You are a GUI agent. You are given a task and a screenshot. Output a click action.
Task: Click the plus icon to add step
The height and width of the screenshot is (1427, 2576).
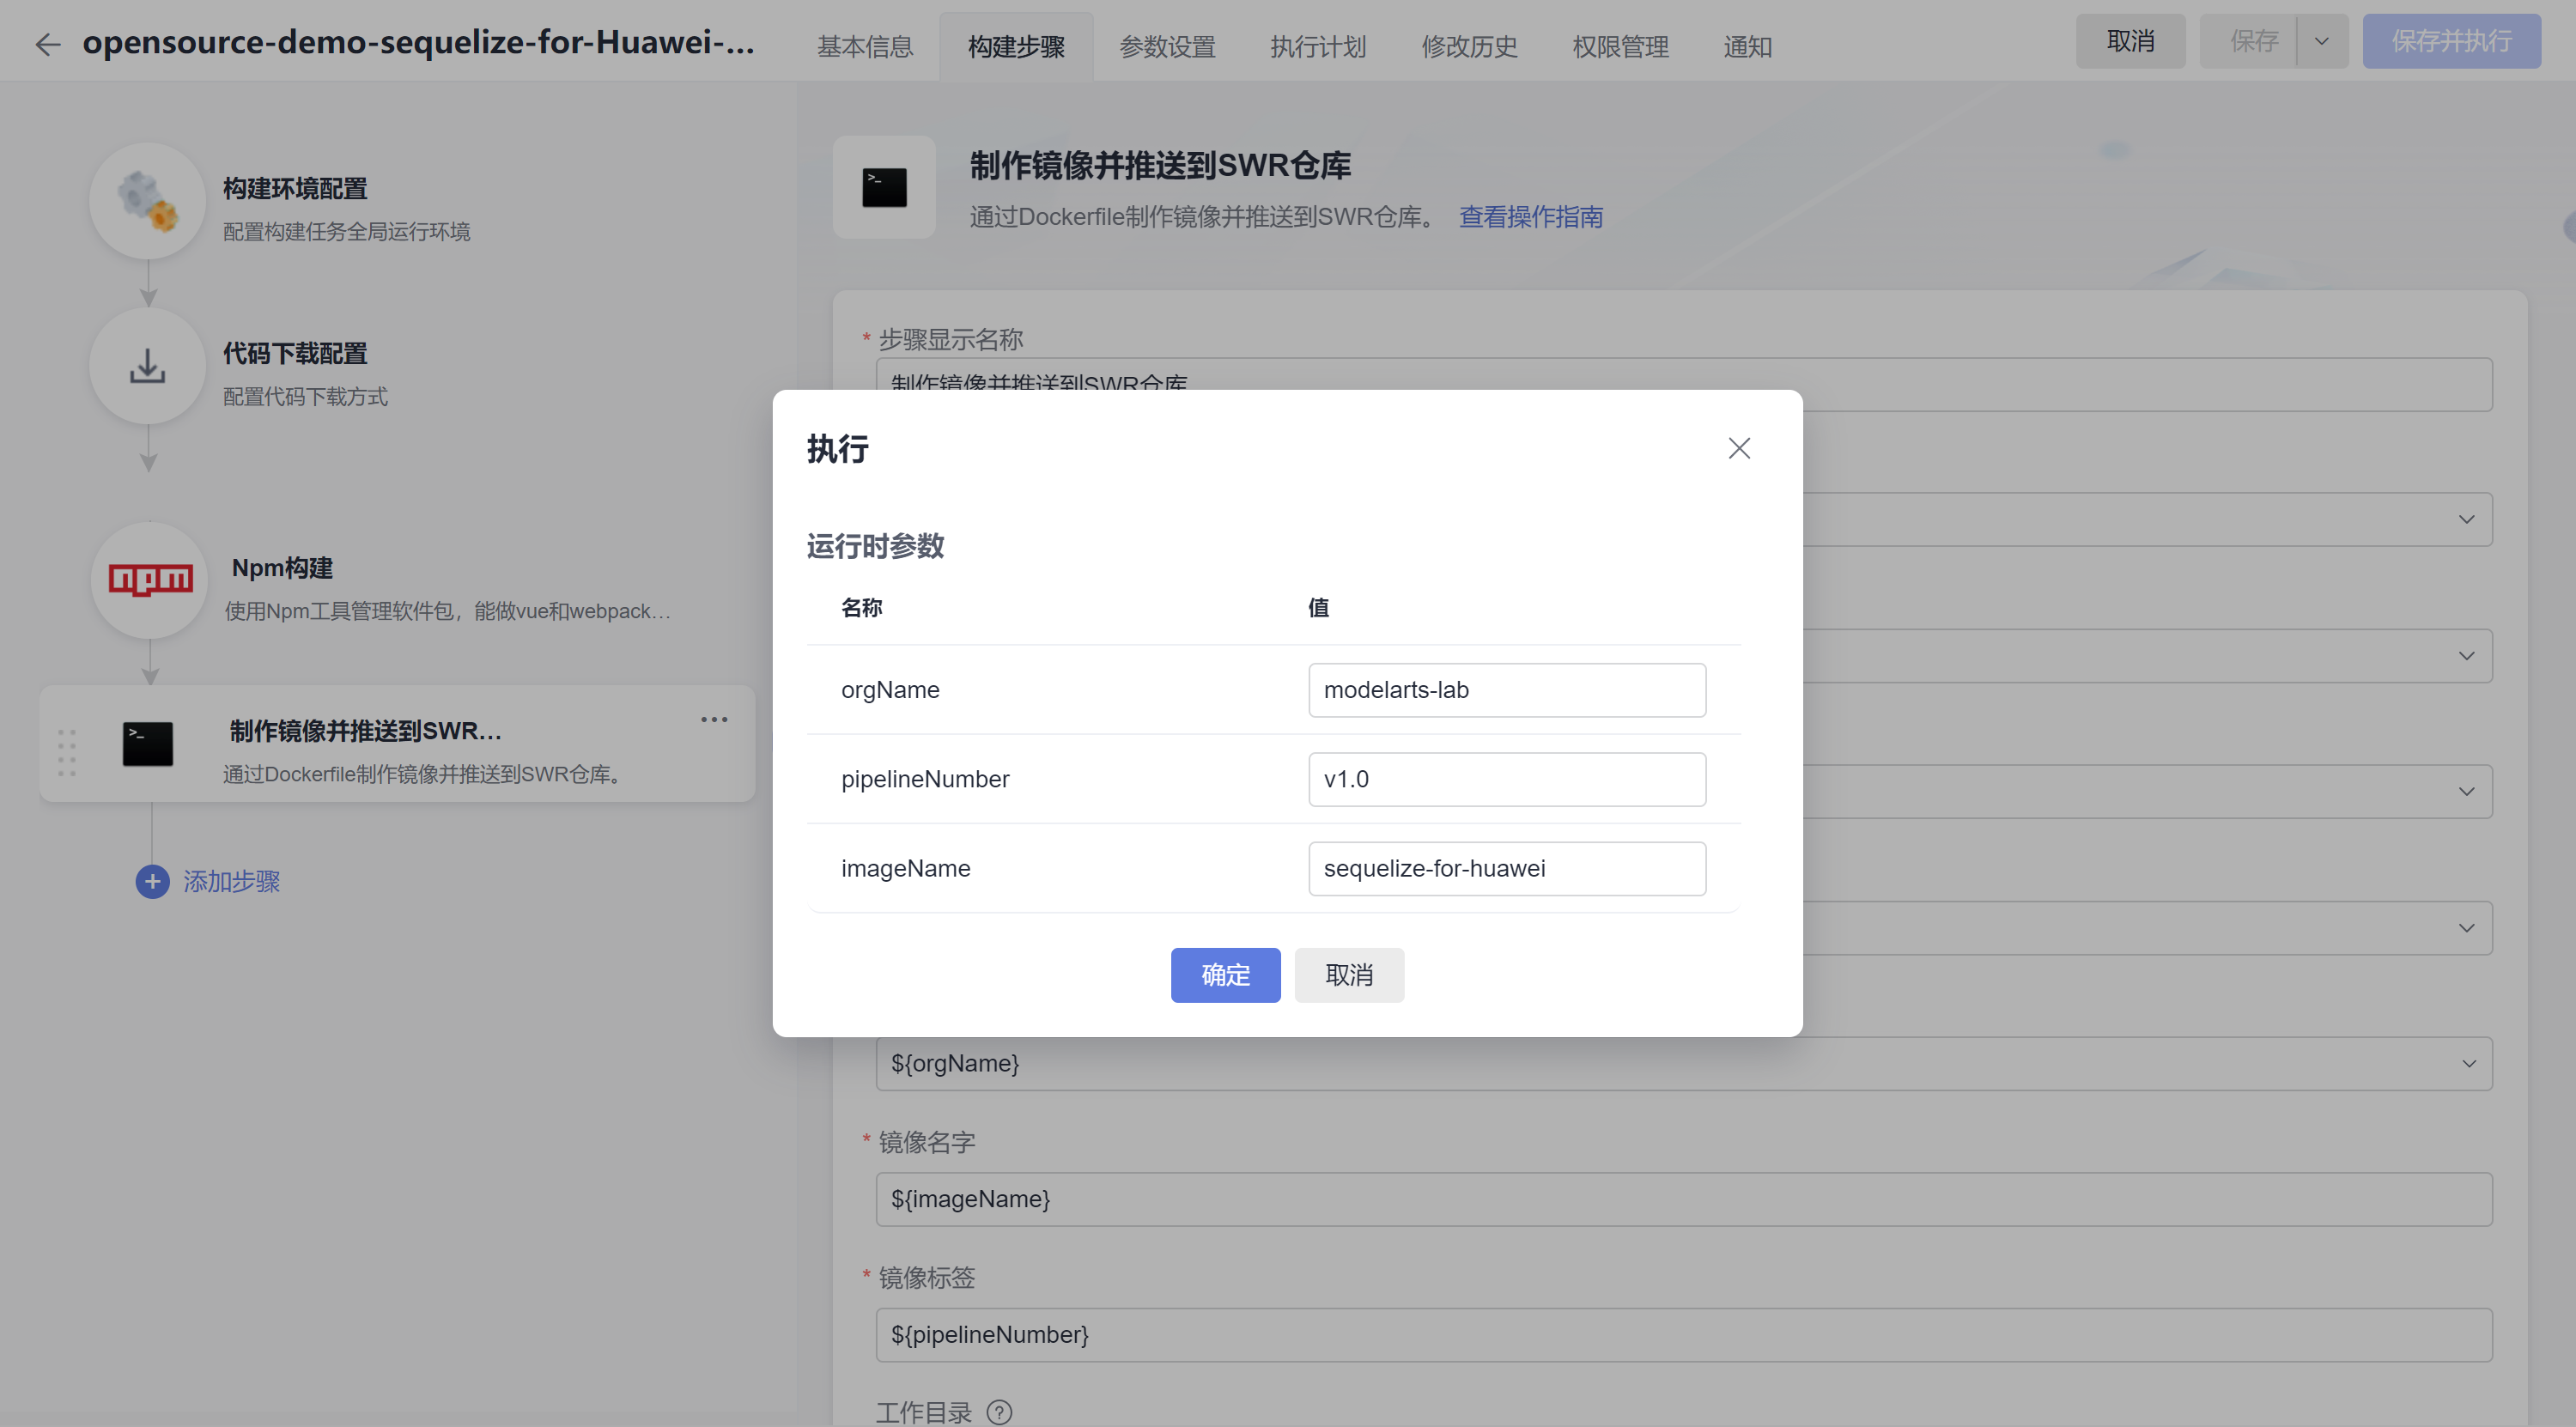coord(152,881)
